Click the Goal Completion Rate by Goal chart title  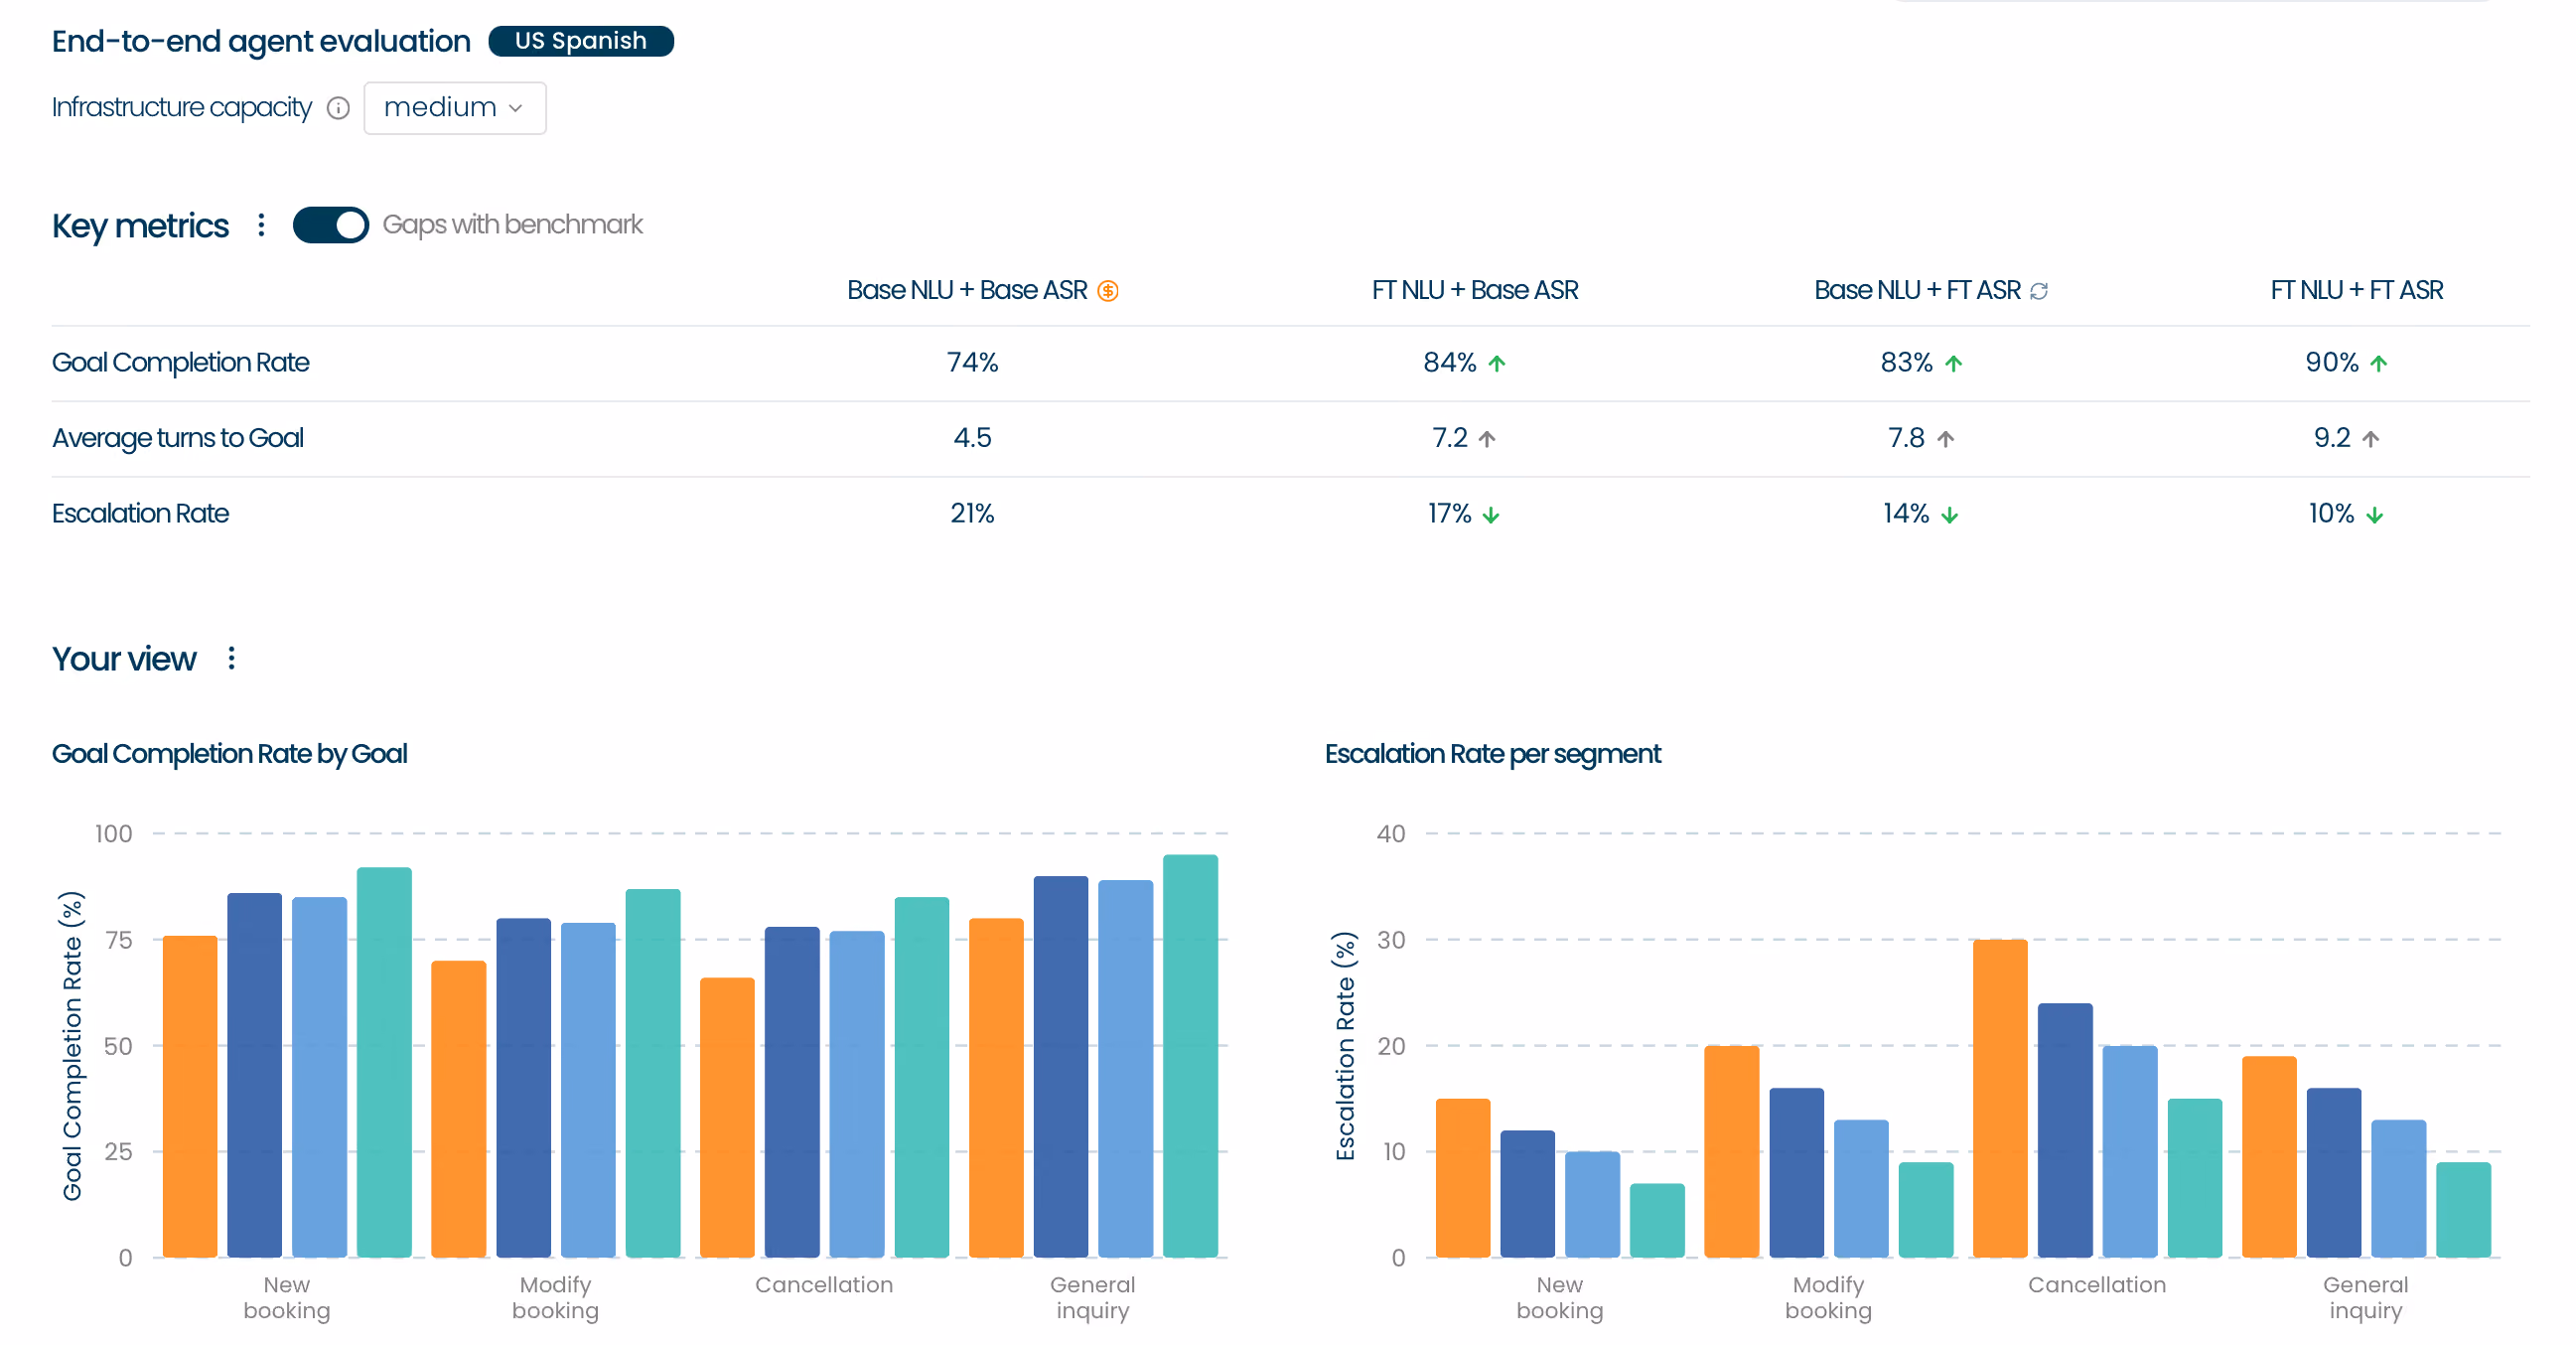(229, 753)
